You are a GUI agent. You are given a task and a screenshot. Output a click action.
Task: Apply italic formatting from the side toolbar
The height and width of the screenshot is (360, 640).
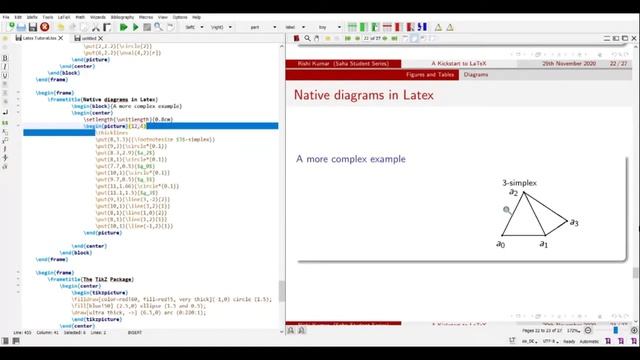(5, 67)
